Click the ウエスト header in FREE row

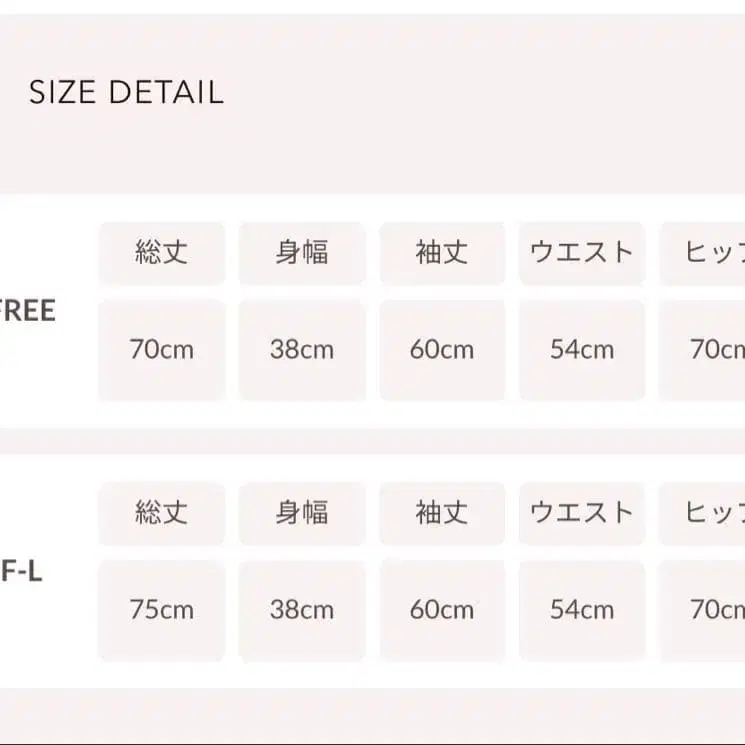click(x=581, y=252)
